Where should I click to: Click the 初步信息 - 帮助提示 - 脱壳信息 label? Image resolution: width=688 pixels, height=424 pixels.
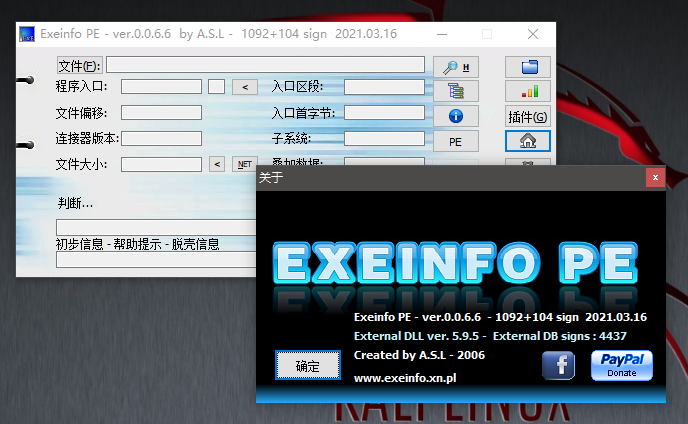click(137, 244)
